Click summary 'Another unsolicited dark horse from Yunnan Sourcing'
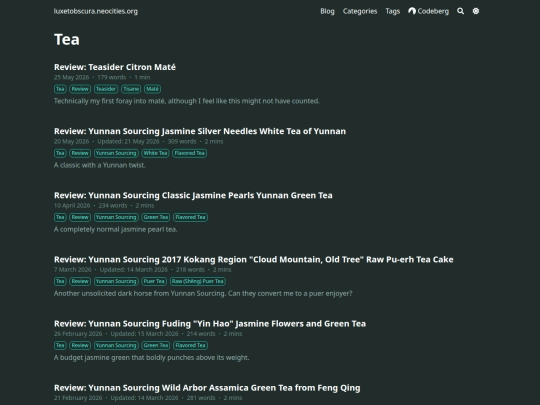 pyautogui.click(x=203, y=293)
